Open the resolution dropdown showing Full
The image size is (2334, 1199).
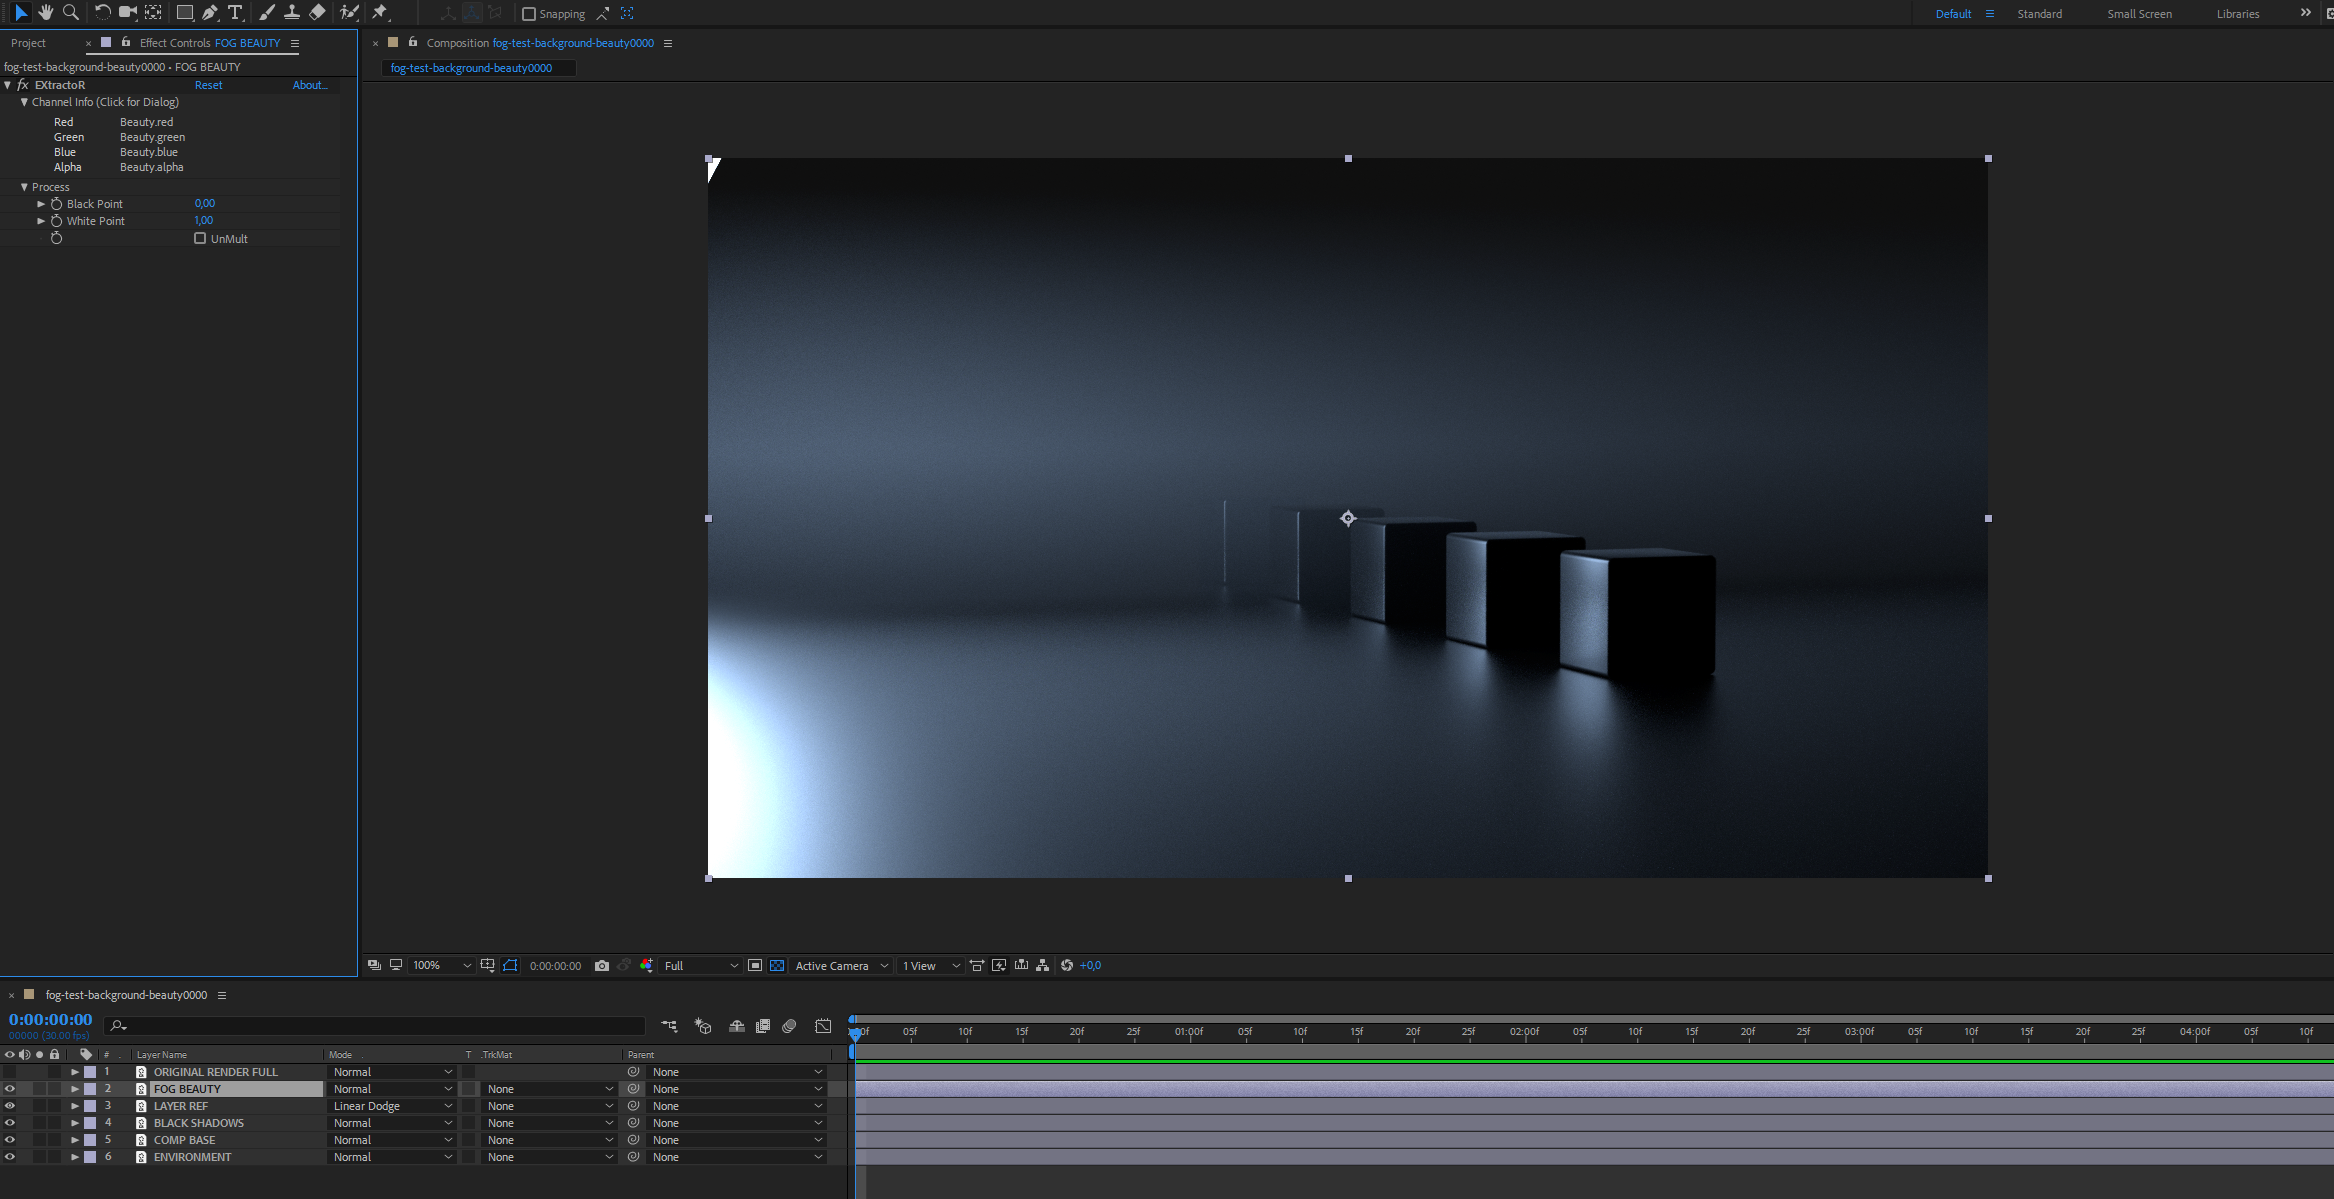tap(700, 965)
